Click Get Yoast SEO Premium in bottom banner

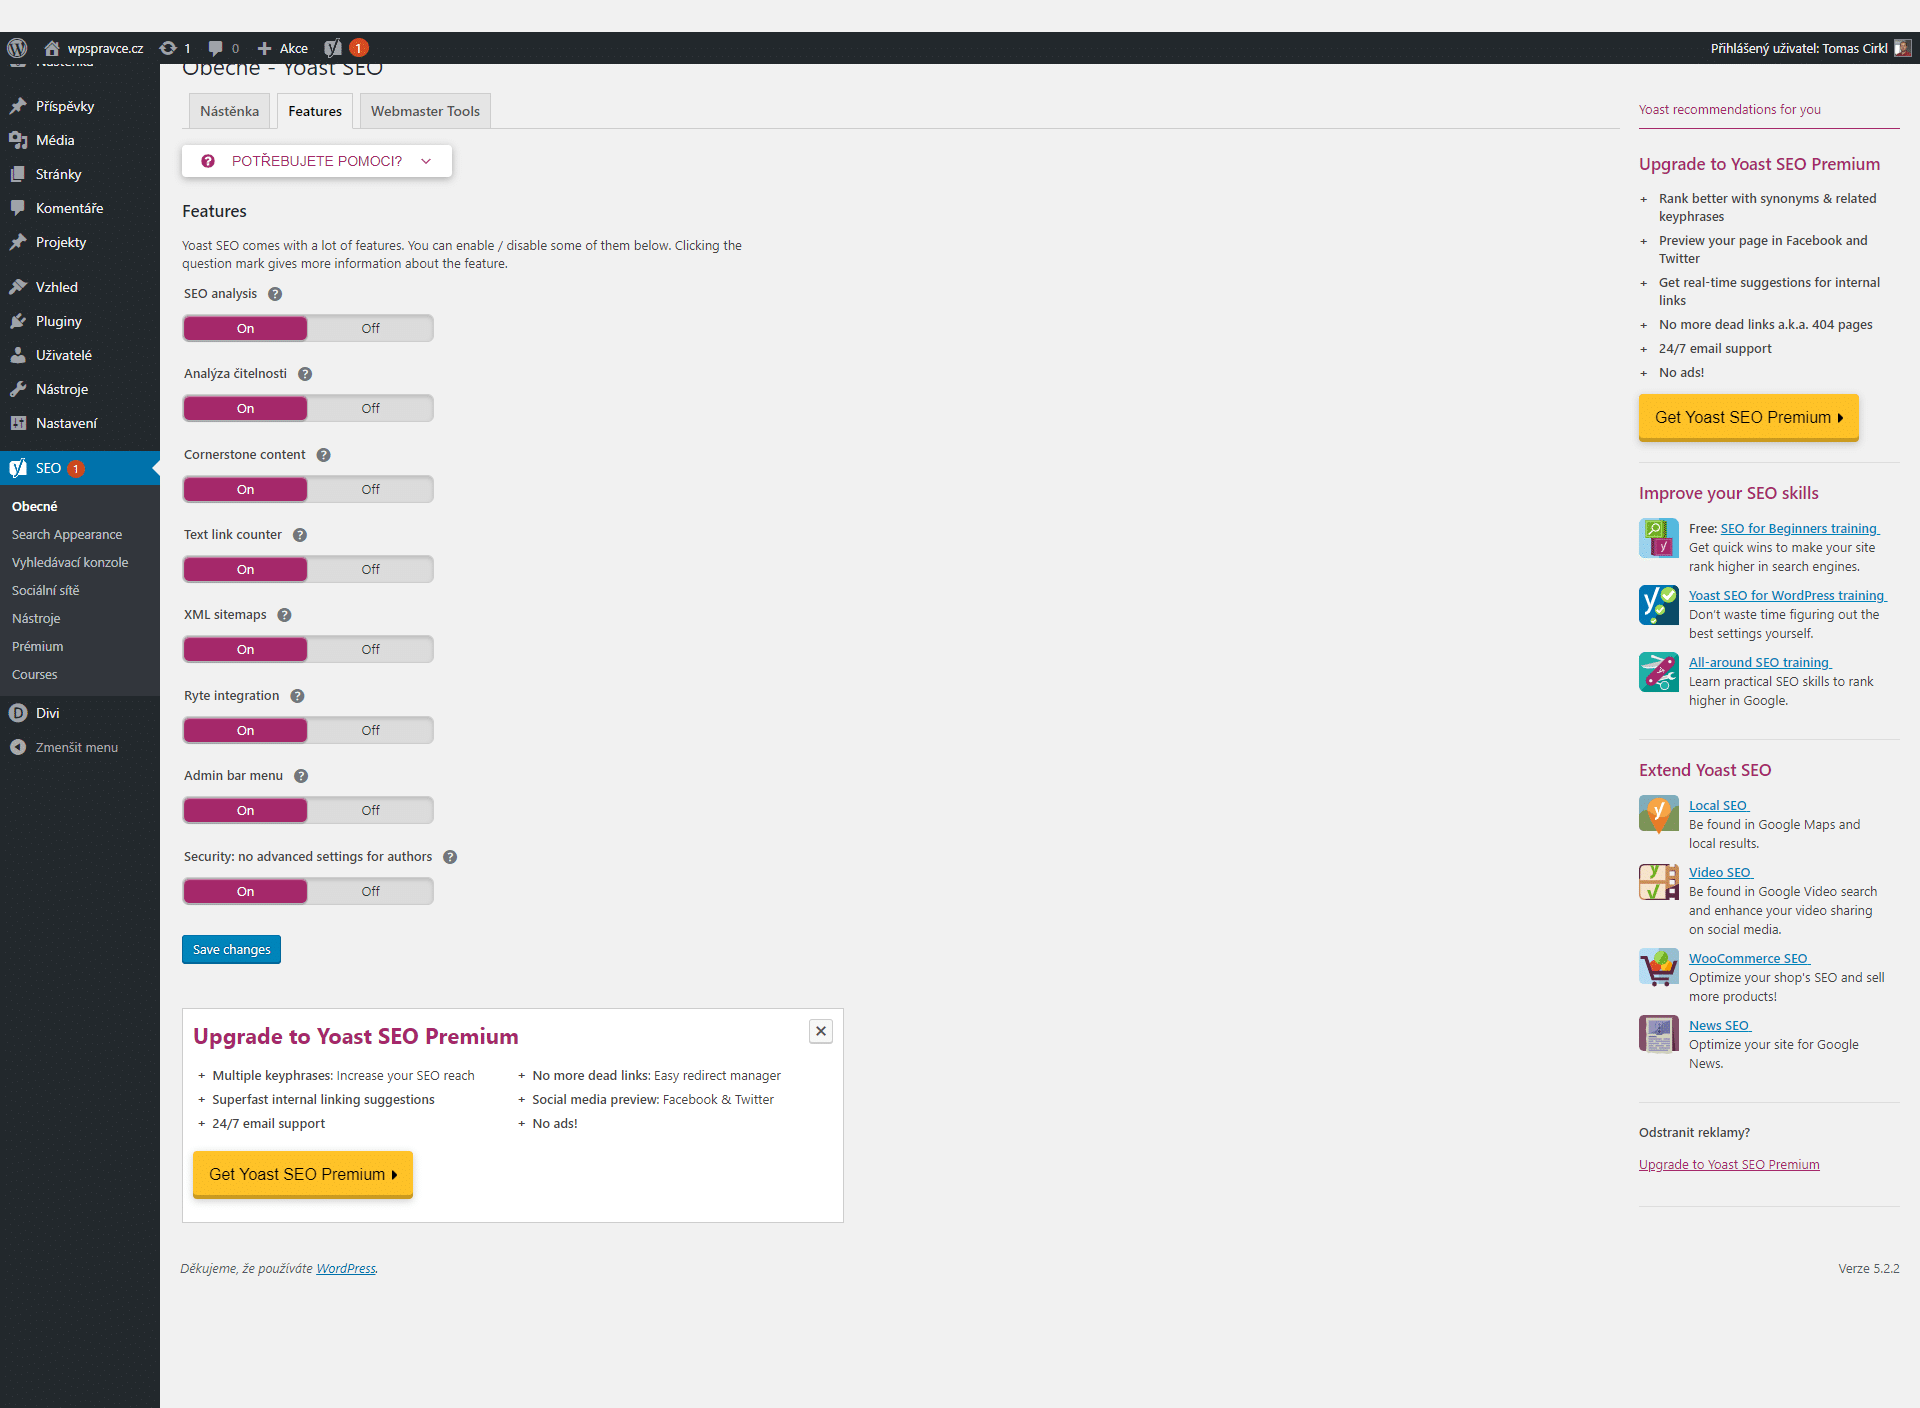[x=302, y=1174]
